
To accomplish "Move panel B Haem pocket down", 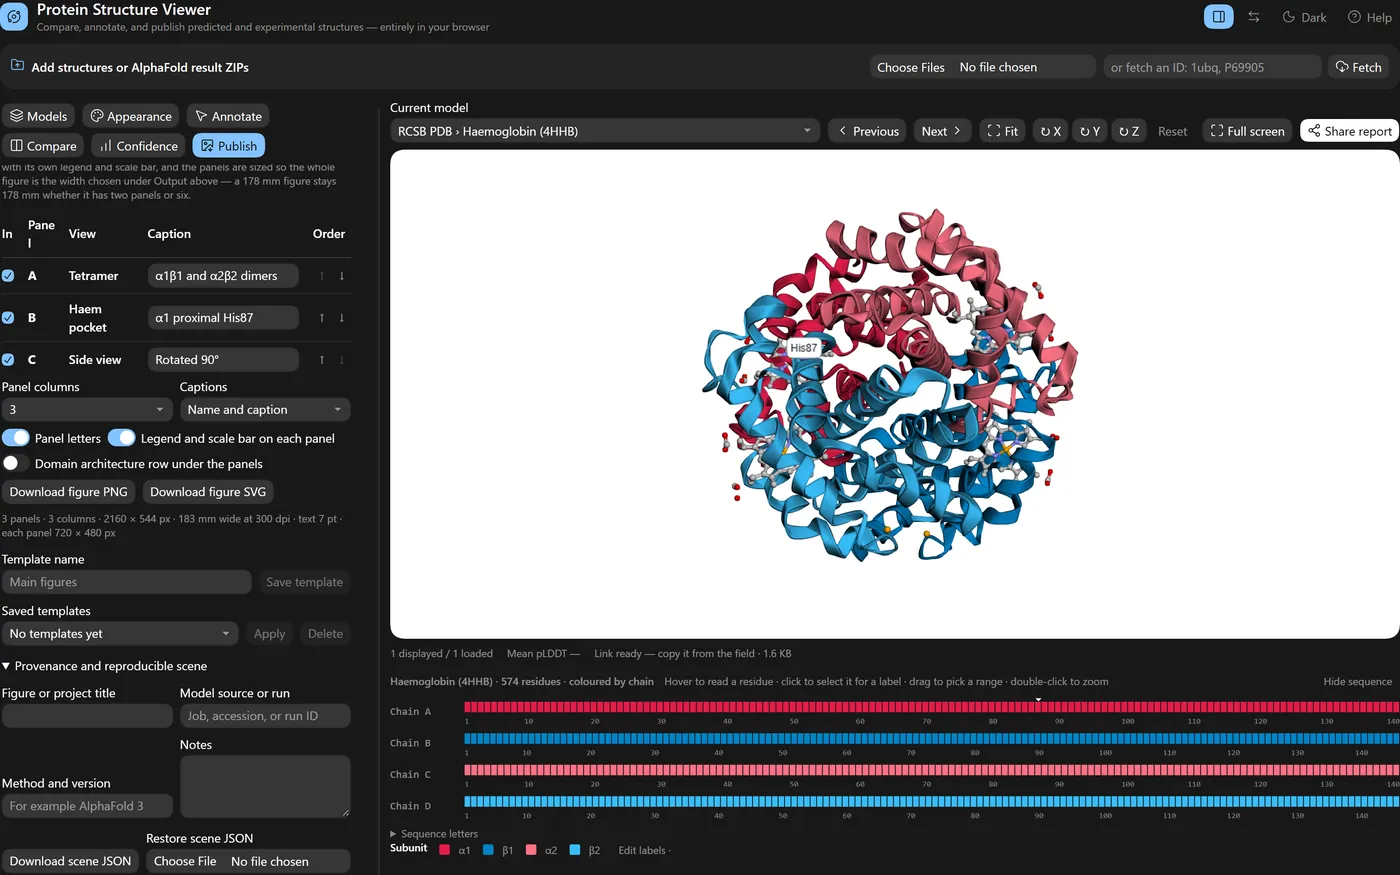I will (342, 318).
